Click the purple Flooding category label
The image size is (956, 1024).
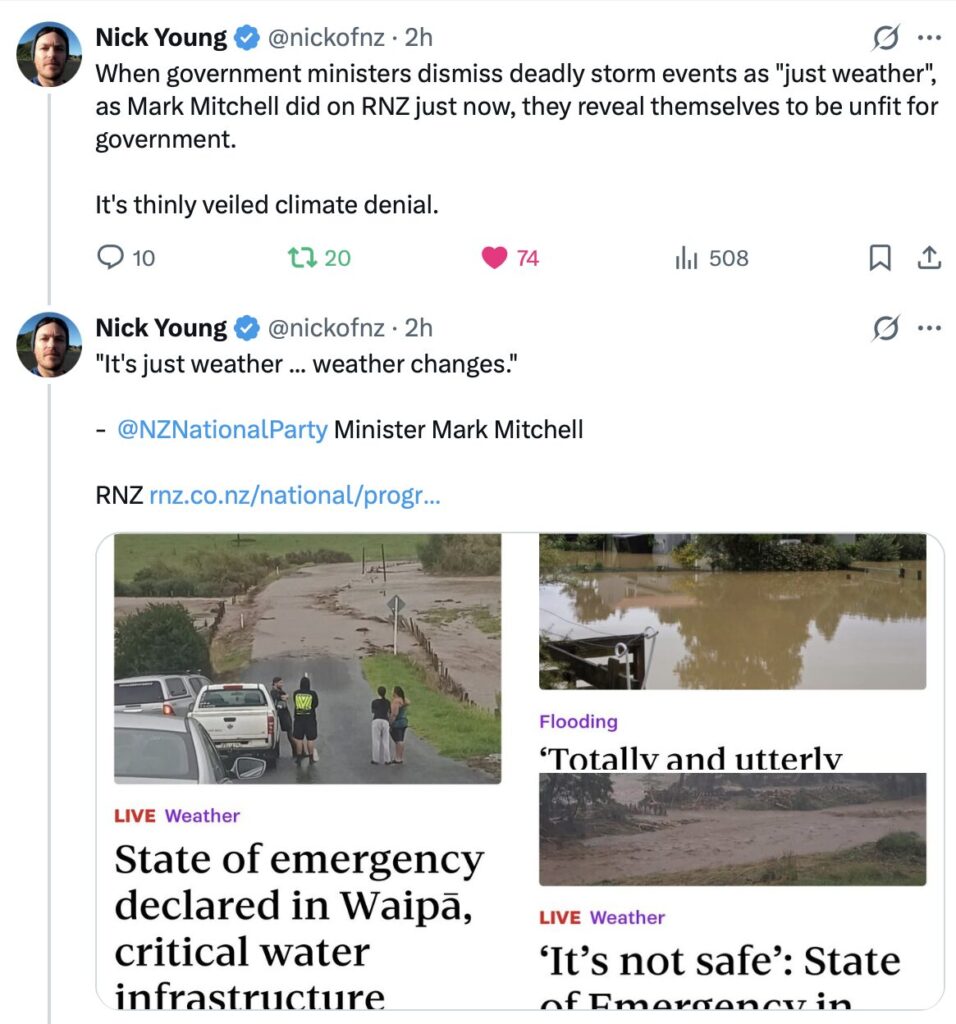(578, 721)
